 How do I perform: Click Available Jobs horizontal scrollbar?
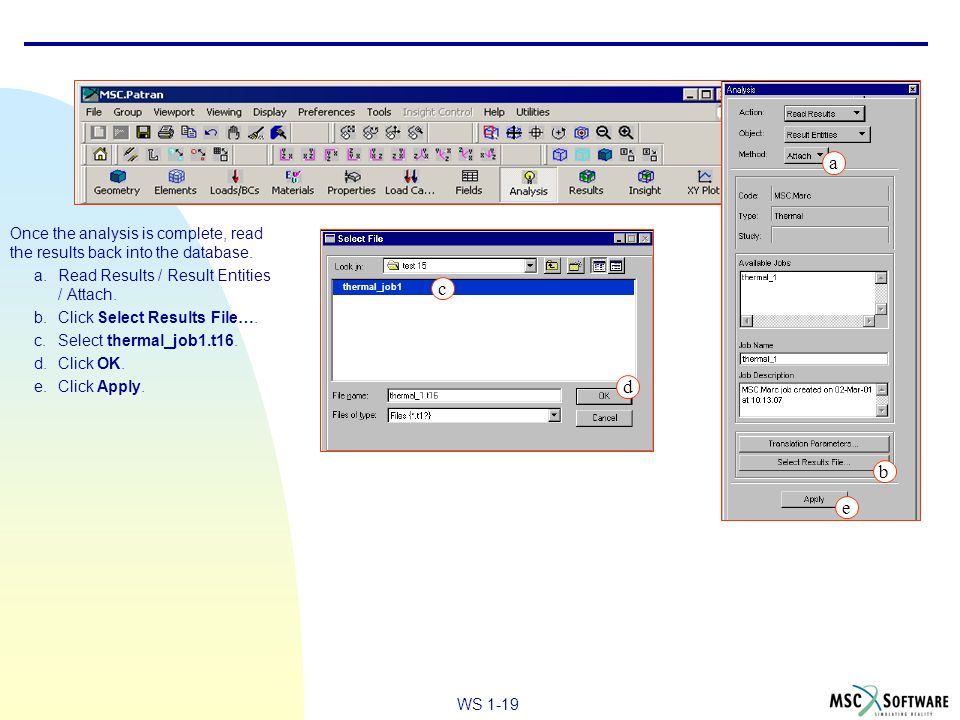coord(808,321)
